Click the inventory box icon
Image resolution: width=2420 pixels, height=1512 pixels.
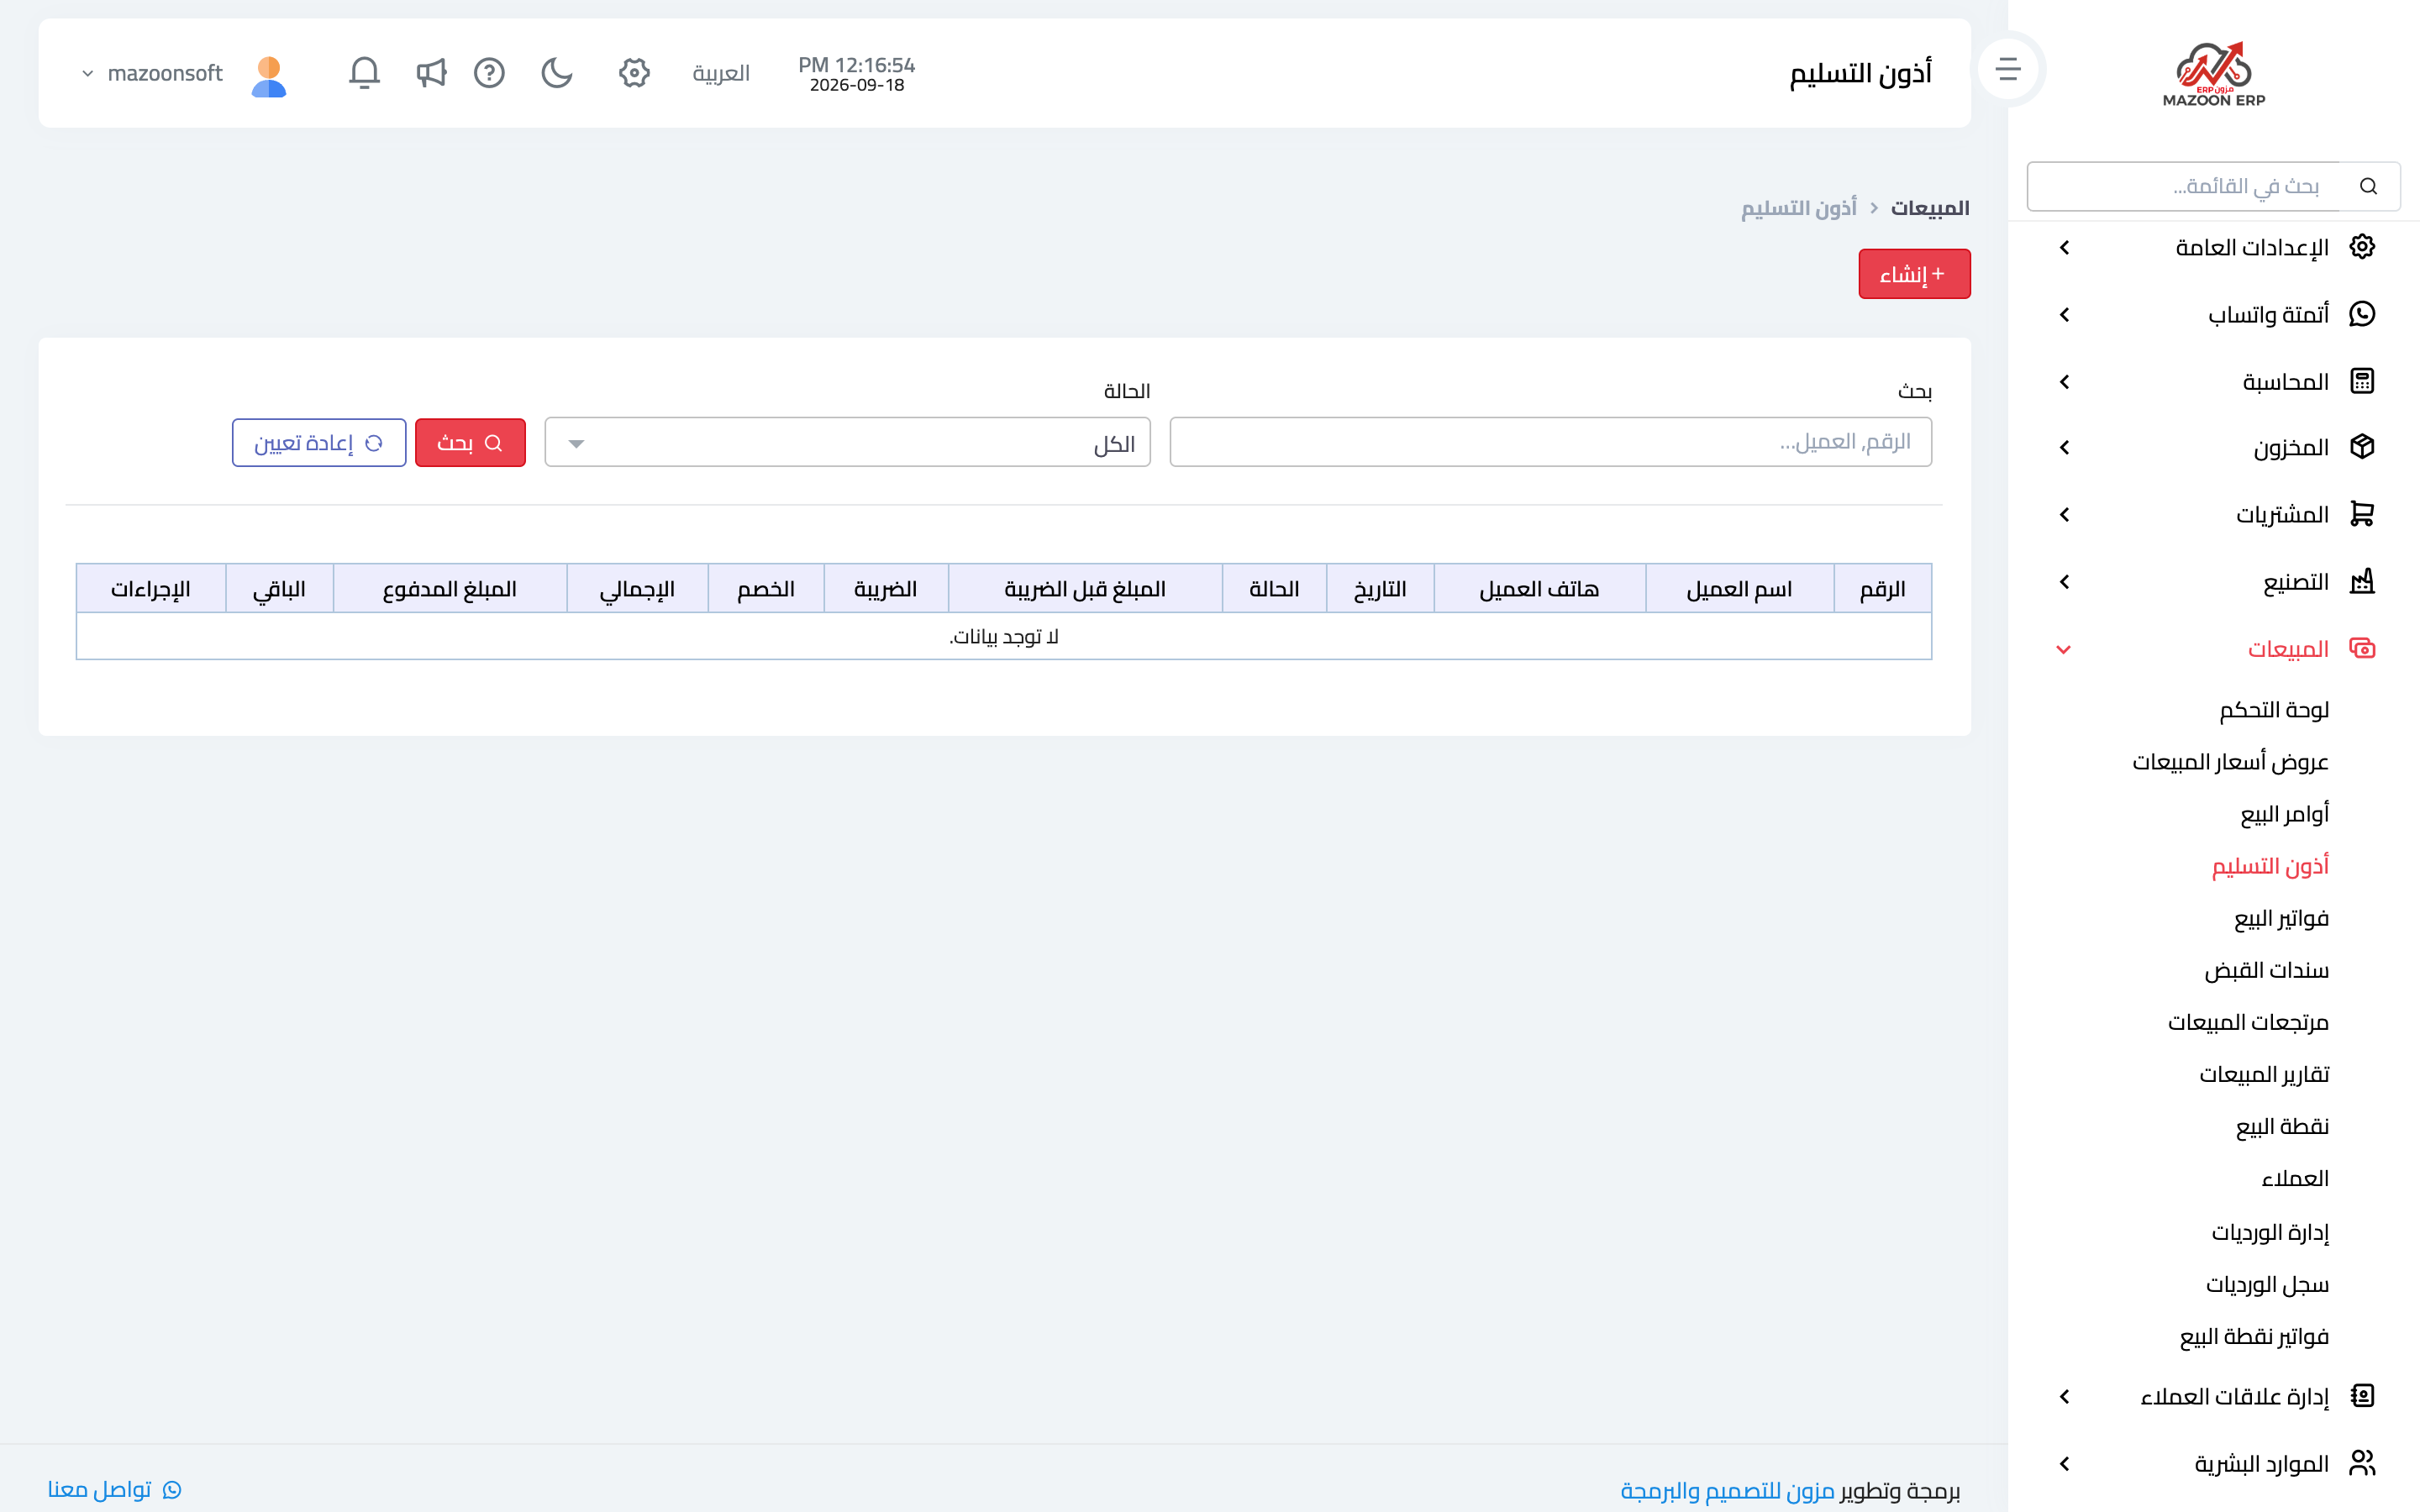click(x=2362, y=447)
